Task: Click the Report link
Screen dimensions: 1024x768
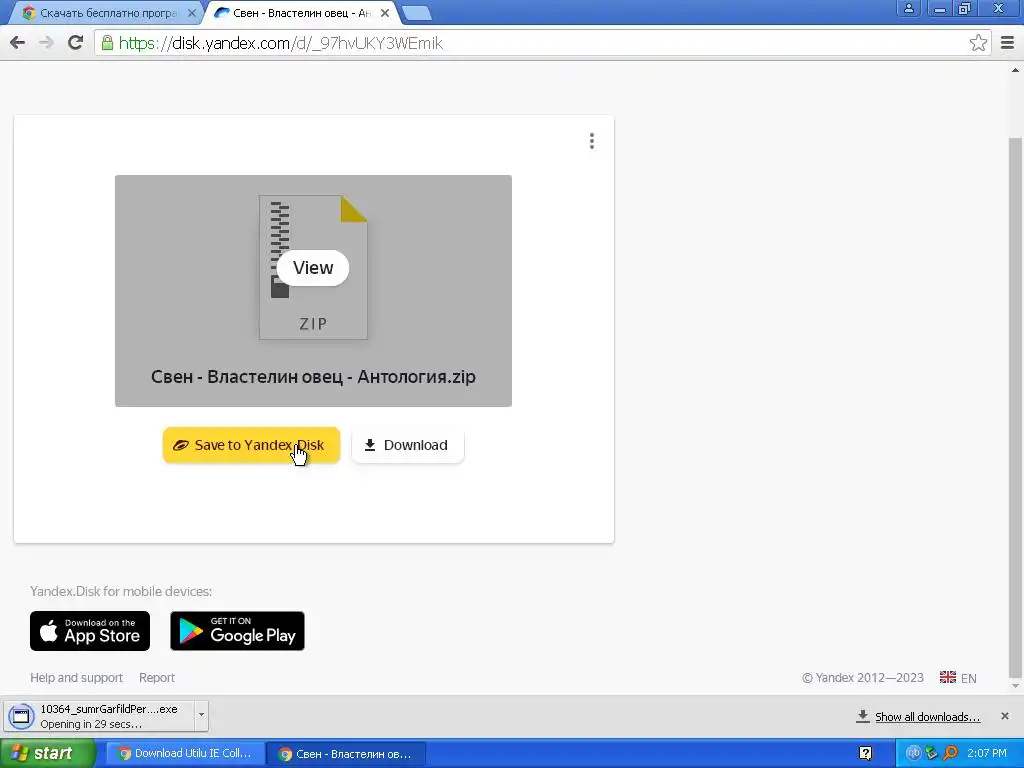Action: tap(157, 678)
